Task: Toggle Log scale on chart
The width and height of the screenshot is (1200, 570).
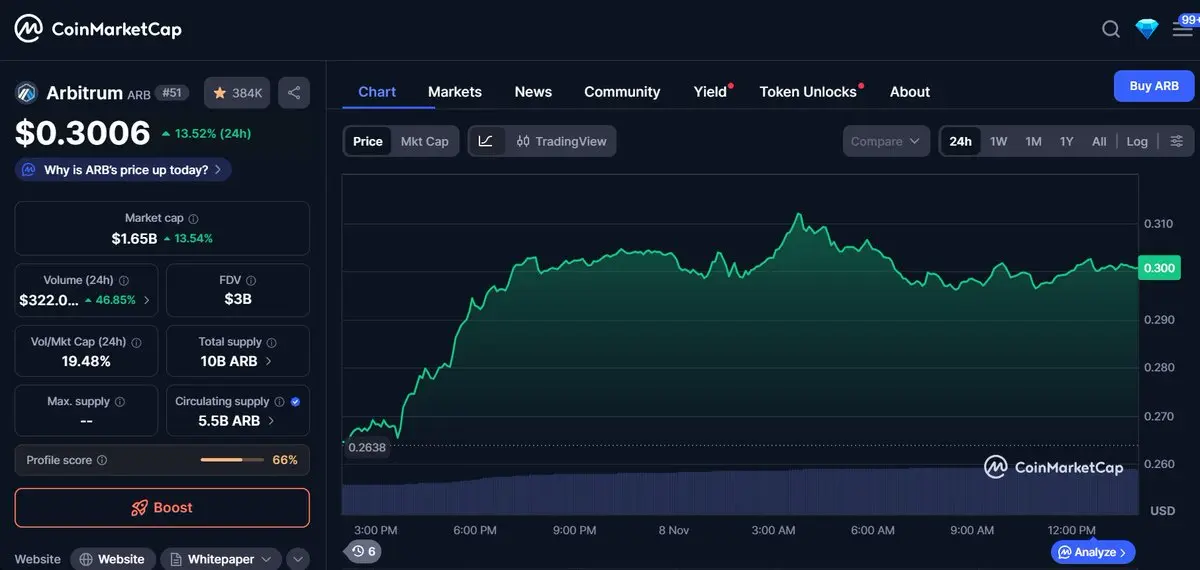Action: [1137, 141]
